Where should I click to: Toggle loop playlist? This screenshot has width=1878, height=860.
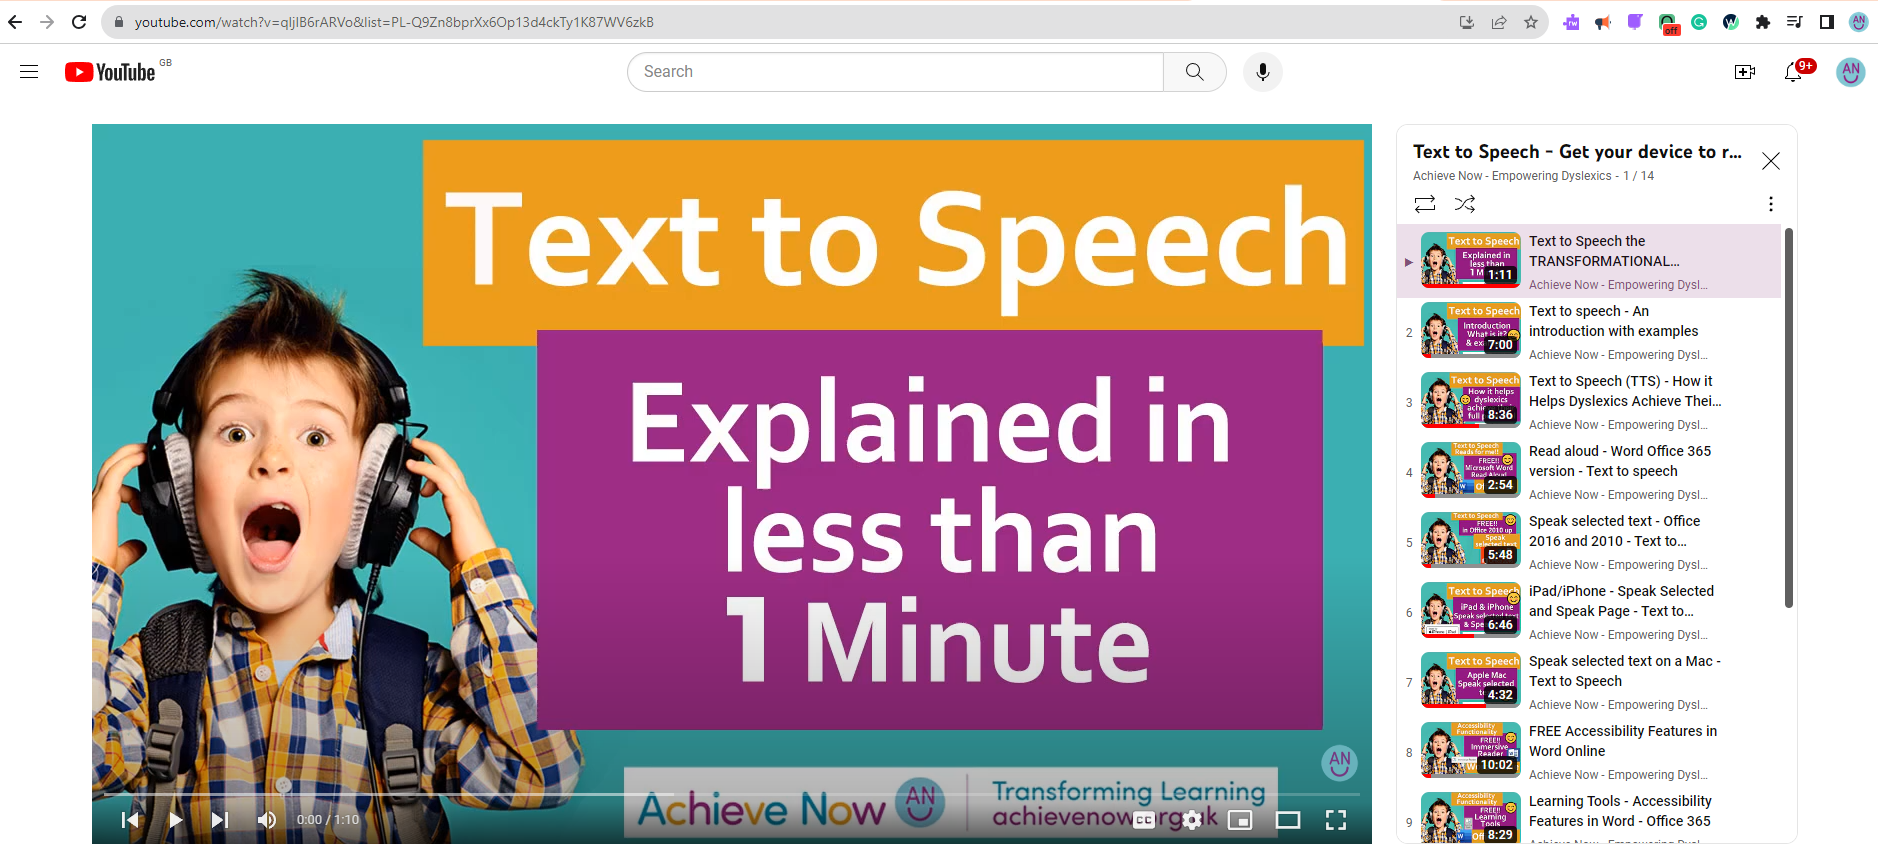click(1425, 204)
